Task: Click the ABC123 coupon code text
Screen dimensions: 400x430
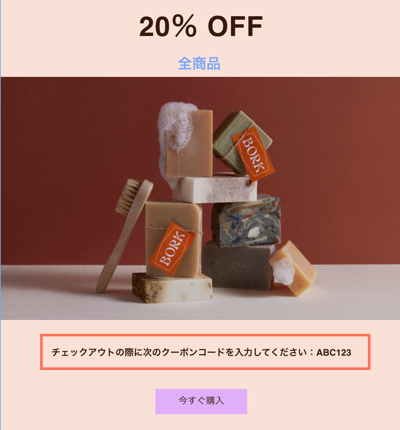Action: point(334,352)
